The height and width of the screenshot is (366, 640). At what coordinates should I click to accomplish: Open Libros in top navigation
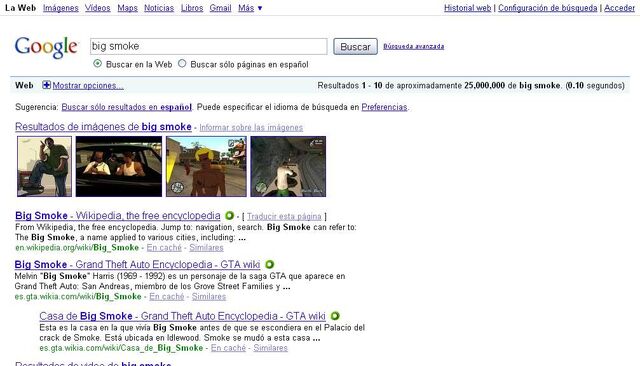coord(192,8)
